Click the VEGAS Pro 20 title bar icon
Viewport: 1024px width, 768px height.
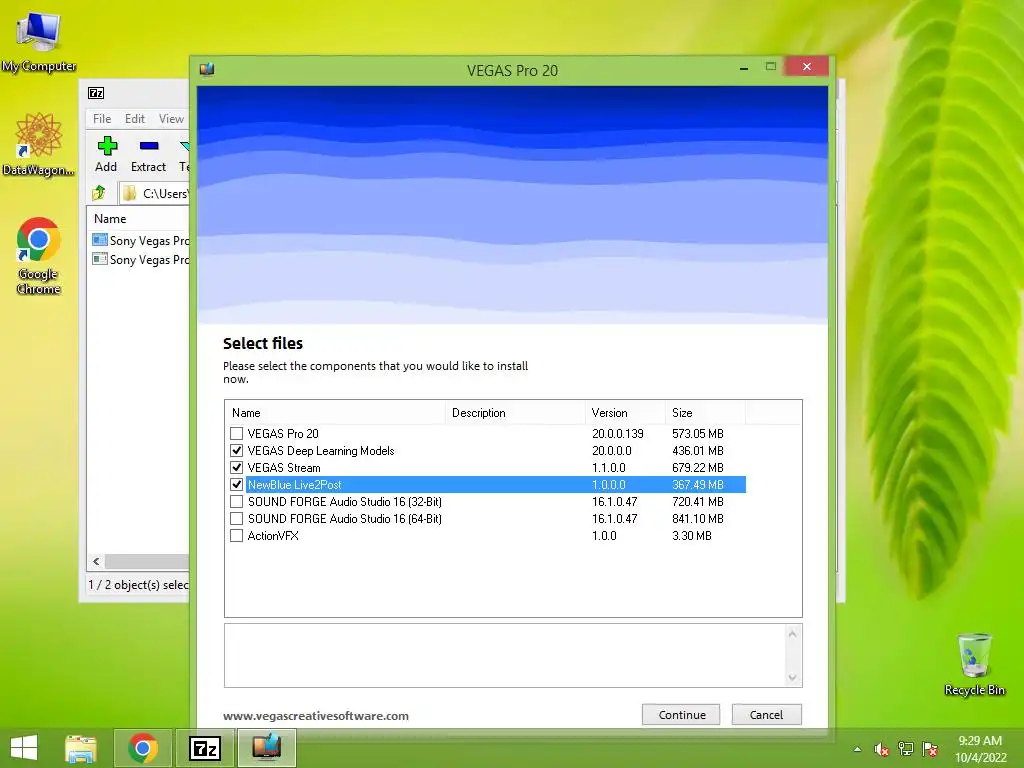point(207,69)
